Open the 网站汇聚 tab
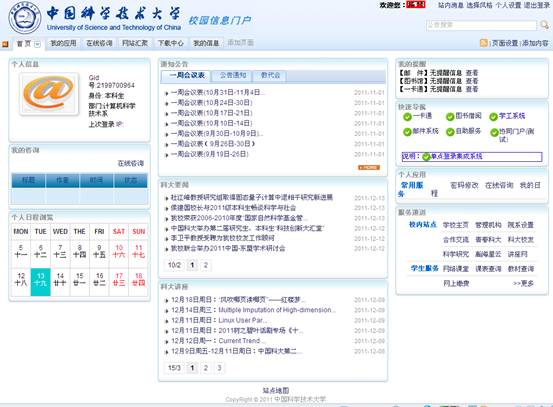Viewport: 553px width, 407px height. point(135,43)
